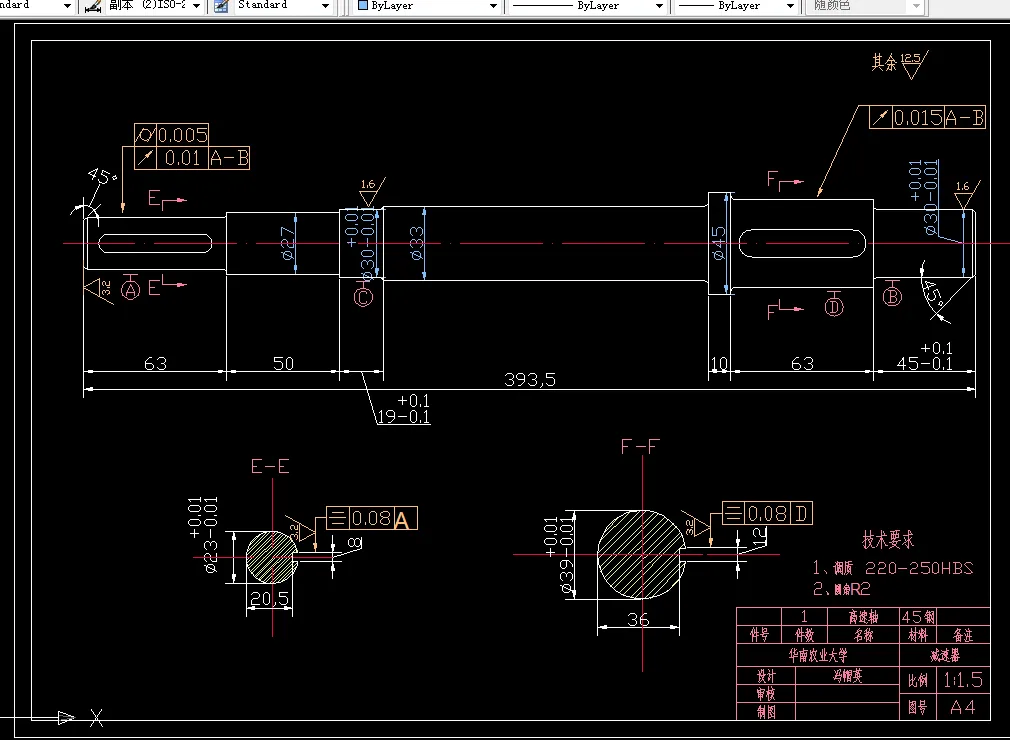Open the Table Style manager icon
This screenshot has width=1010, height=740.
(221, 6)
